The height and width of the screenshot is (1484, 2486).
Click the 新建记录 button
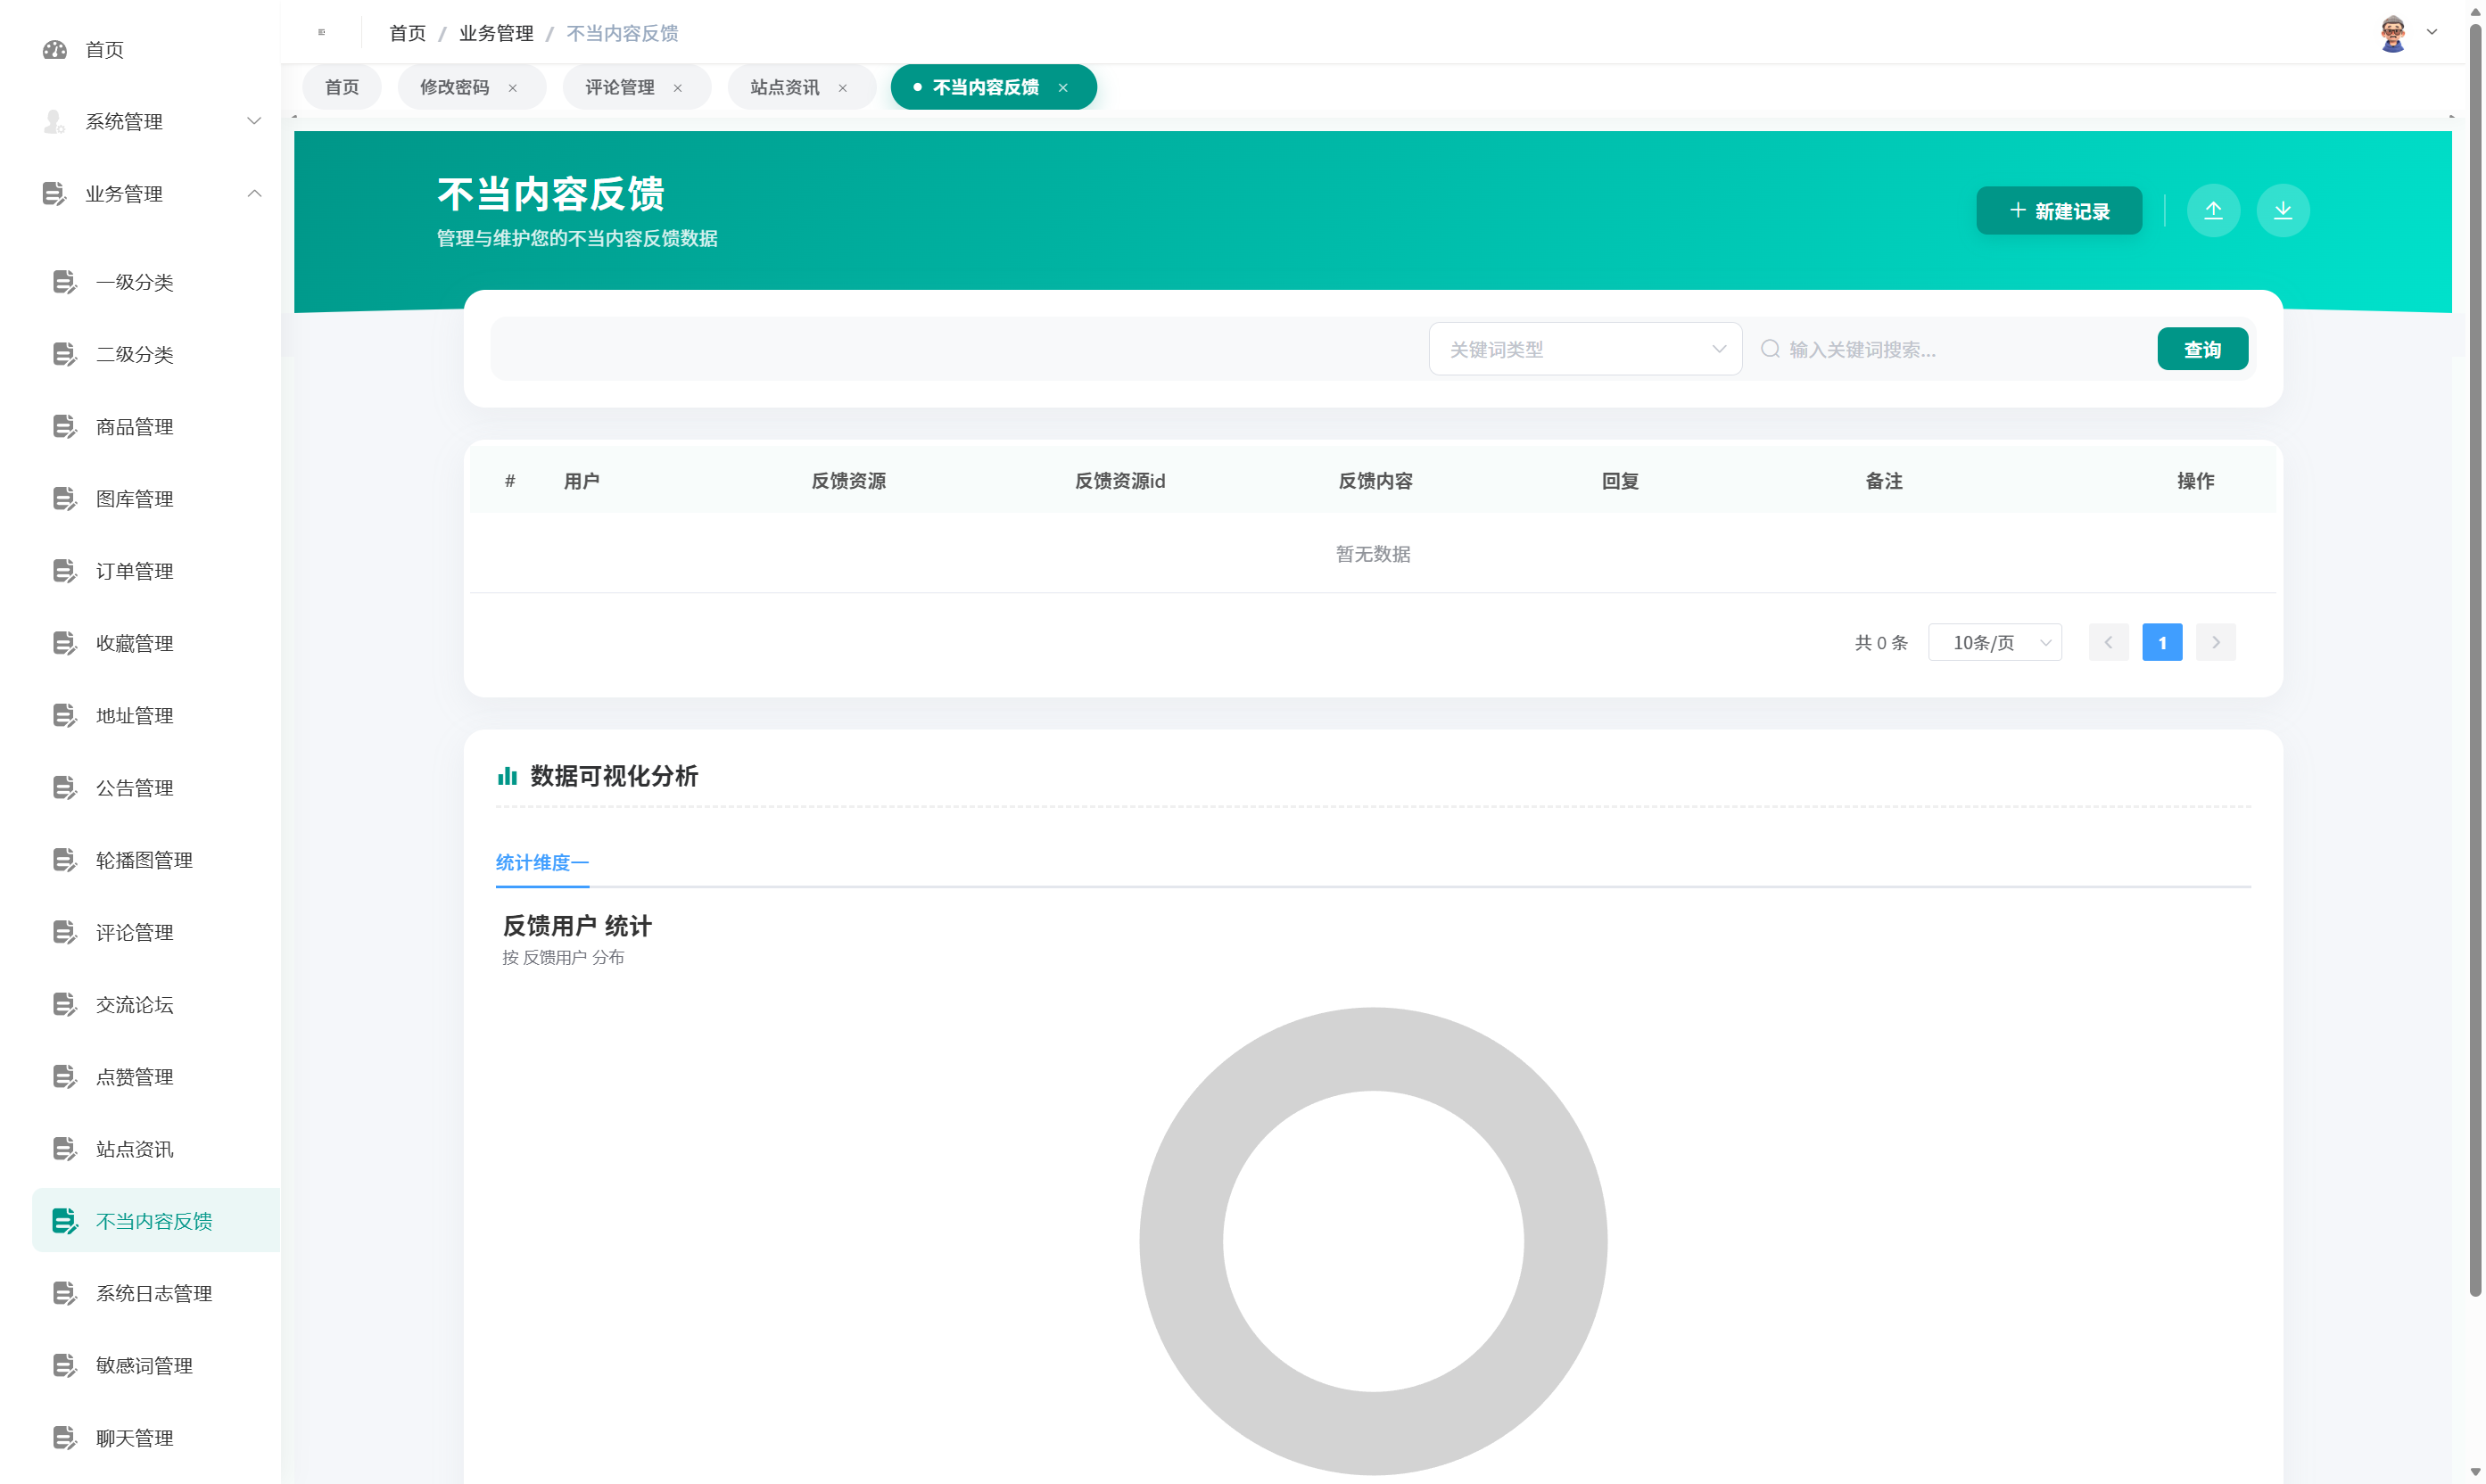[2059, 210]
